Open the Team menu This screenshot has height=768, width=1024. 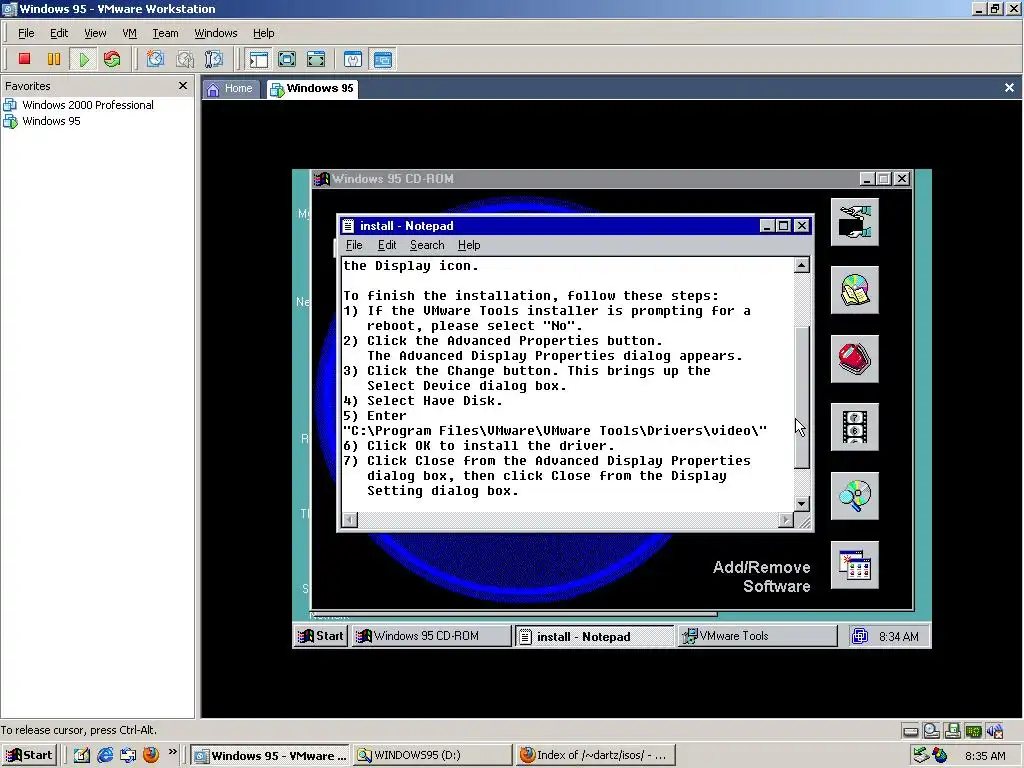165,33
